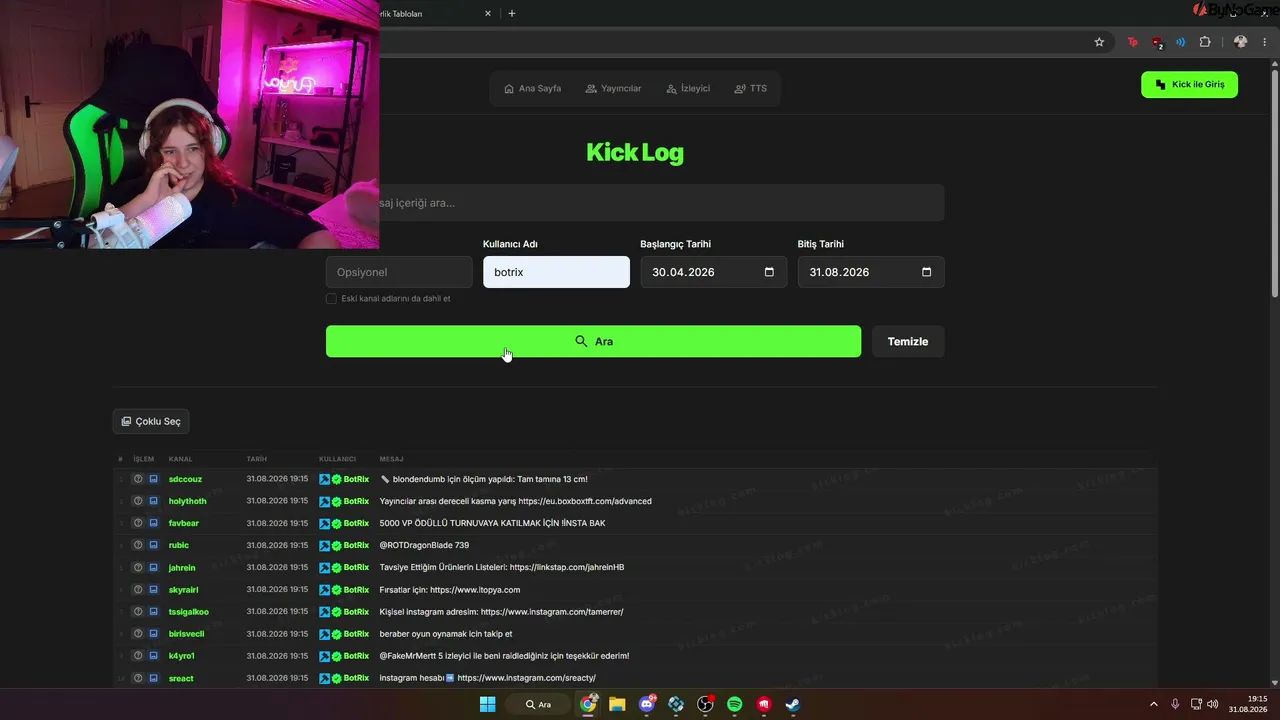The image size is (1280, 720).
Task: Focus the Kullanıcı Adı field containing botrix
Action: point(556,272)
